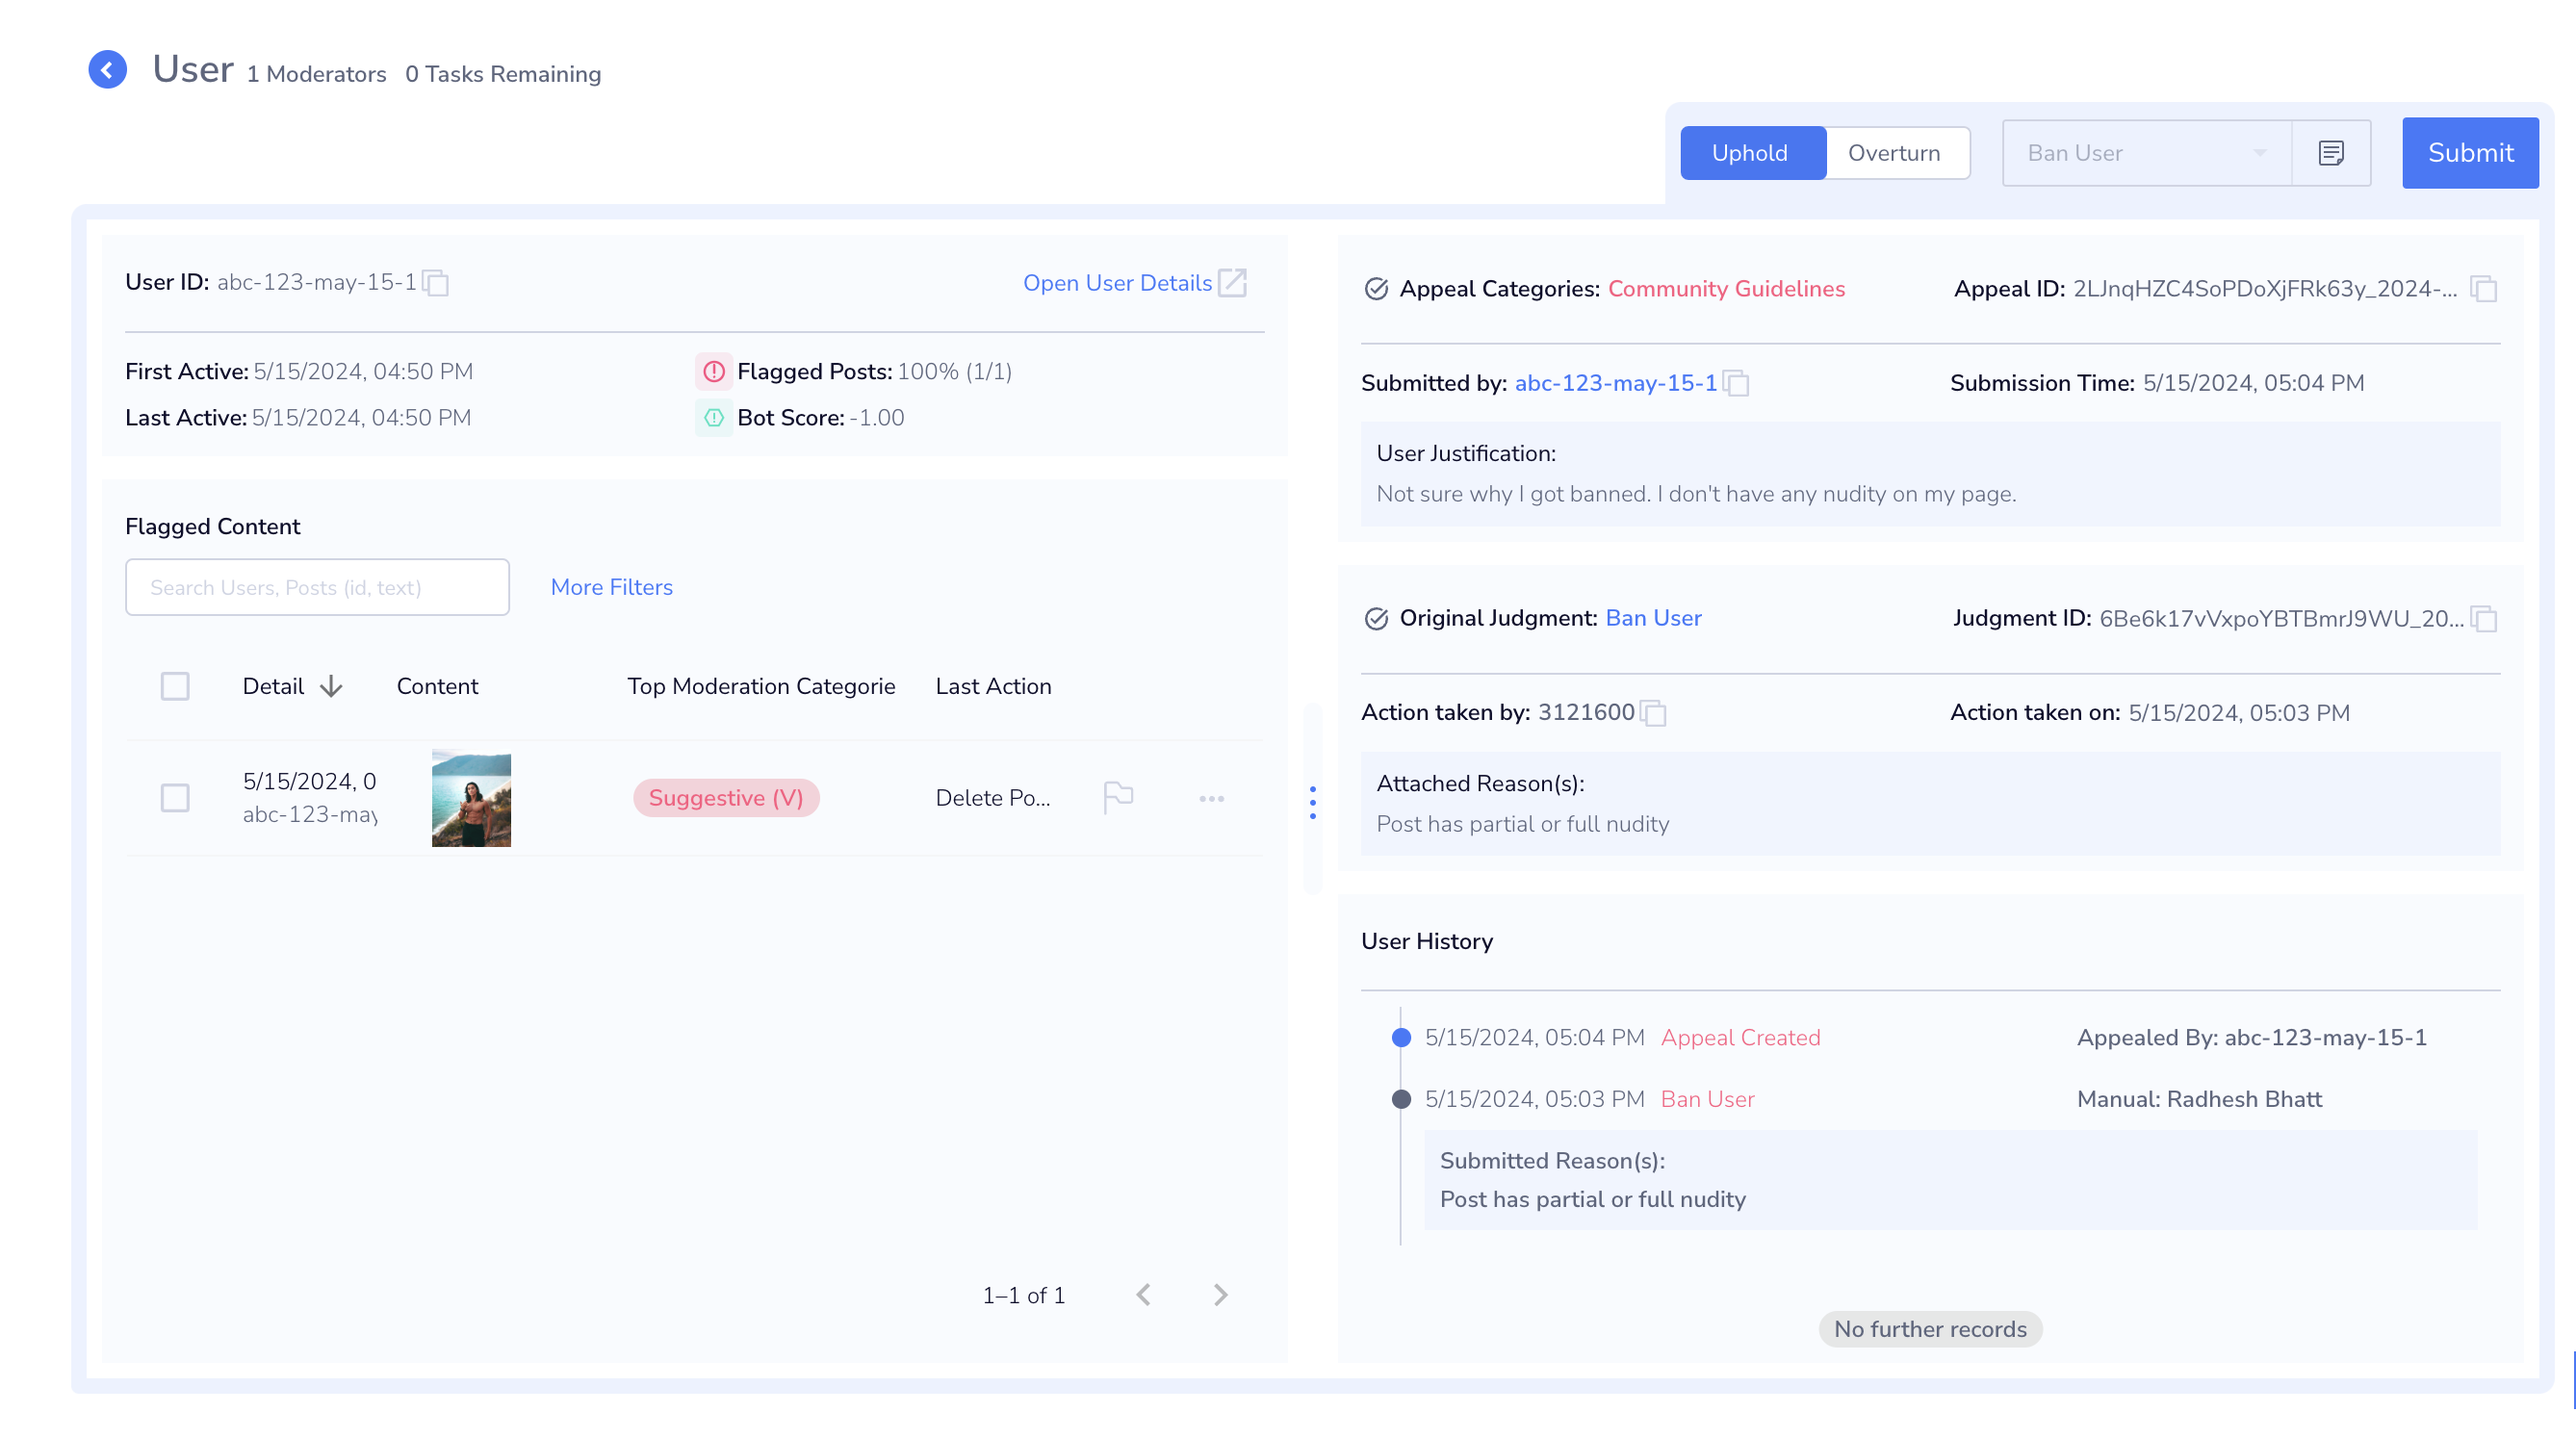Select the Uphold decision button
The height and width of the screenshot is (1438, 2576).
[1752, 150]
